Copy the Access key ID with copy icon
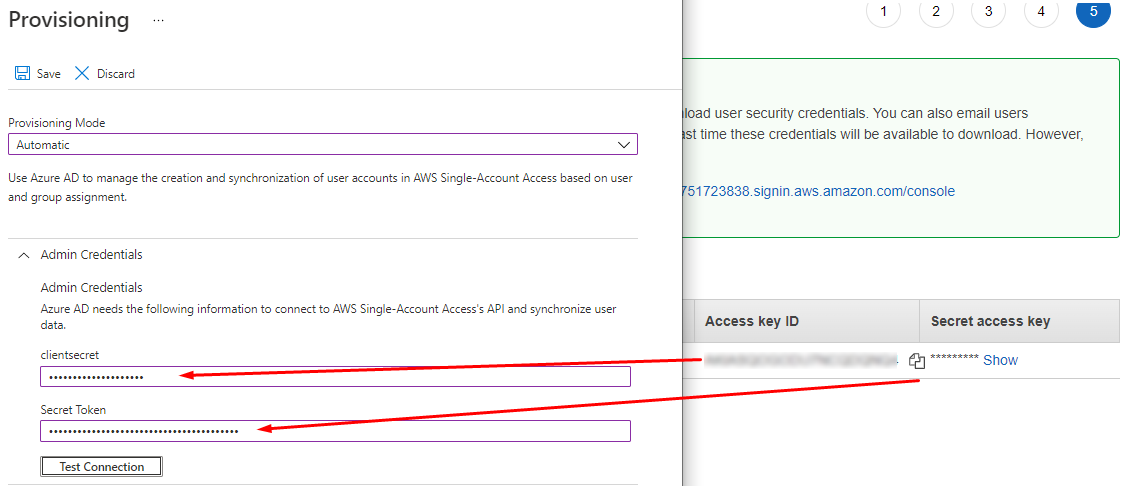 point(917,361)
